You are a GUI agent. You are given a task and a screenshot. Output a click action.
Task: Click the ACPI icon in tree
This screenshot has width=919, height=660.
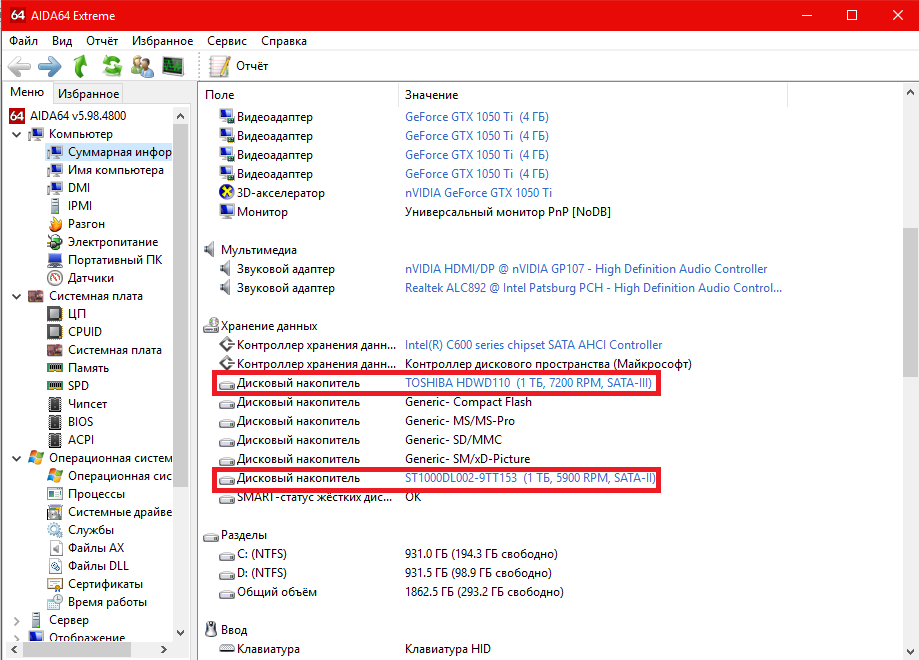tap(55, 440)
